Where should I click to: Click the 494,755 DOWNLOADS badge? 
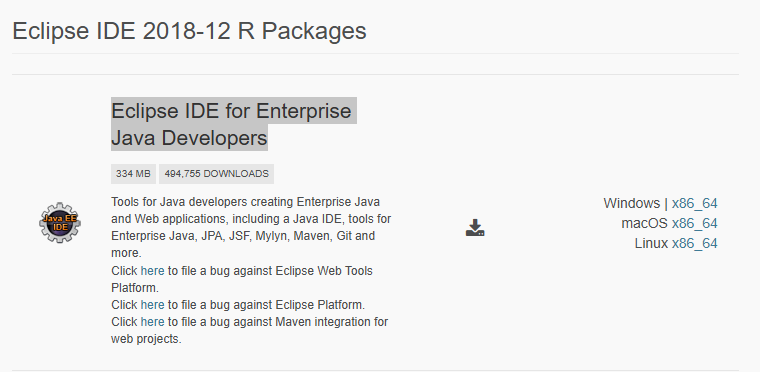point(216,174)
